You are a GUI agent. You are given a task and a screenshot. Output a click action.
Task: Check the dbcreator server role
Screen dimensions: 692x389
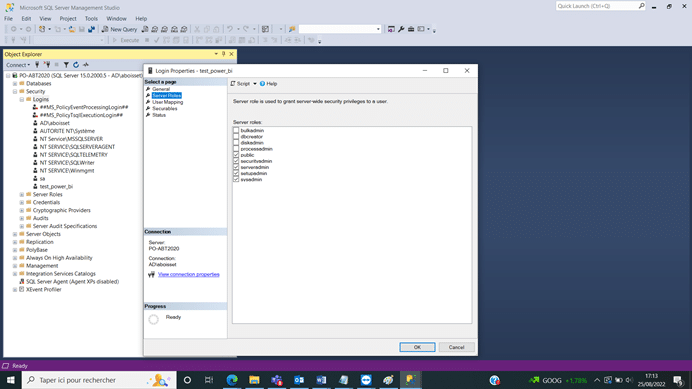point(236,136)
